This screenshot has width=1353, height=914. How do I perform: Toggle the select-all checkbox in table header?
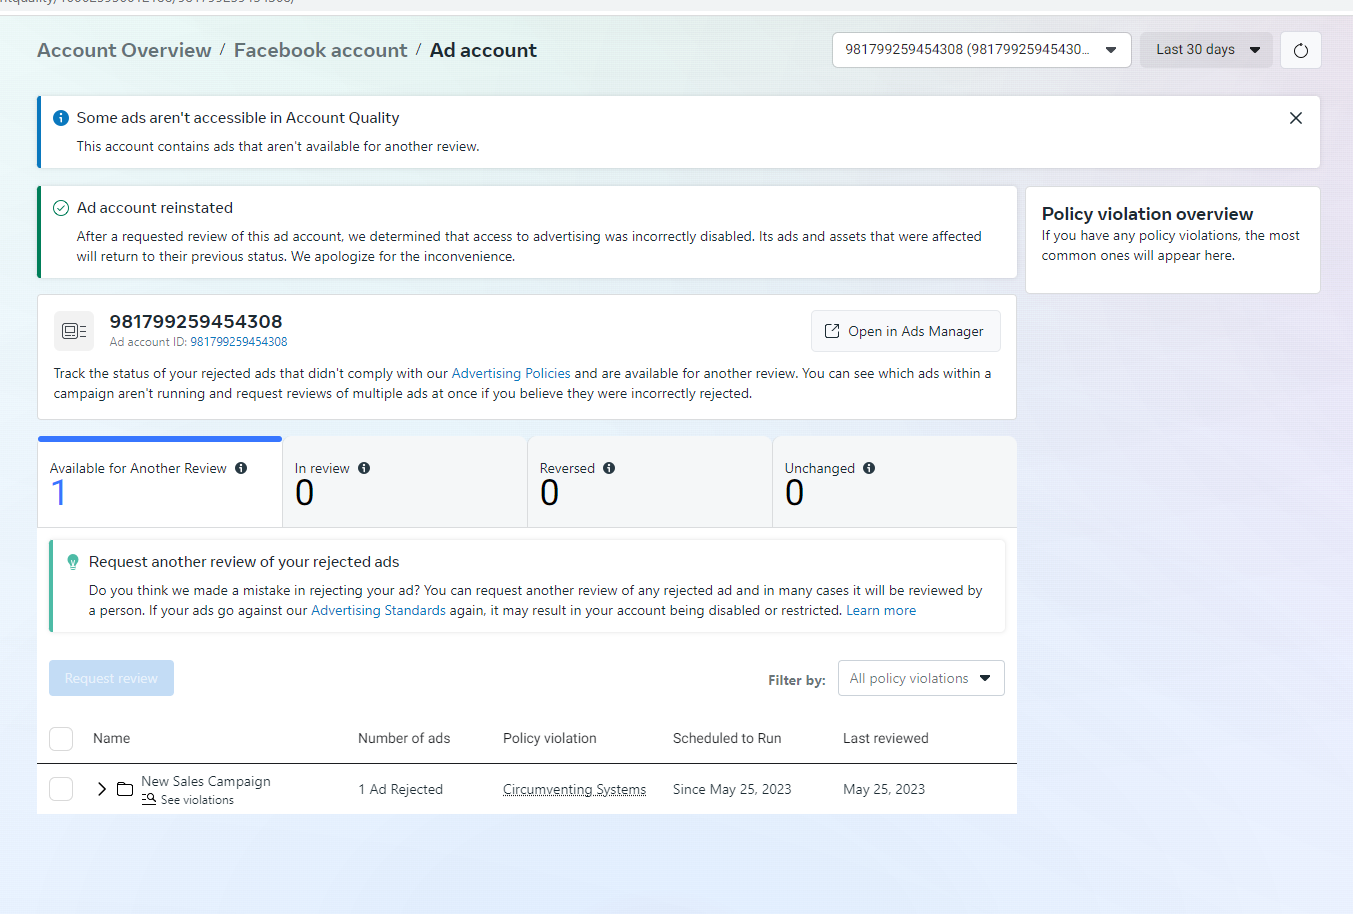[61, 739]
